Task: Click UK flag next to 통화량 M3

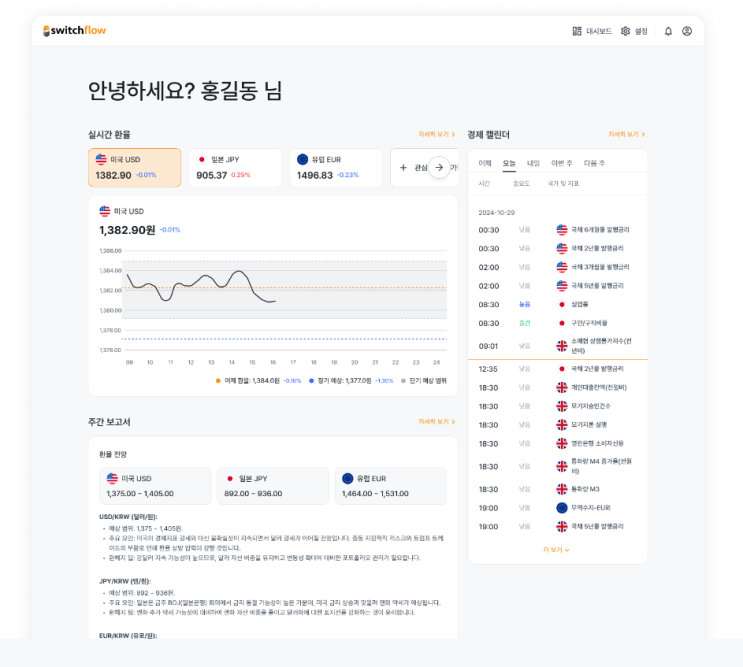Action: click(x=562, y=489)
